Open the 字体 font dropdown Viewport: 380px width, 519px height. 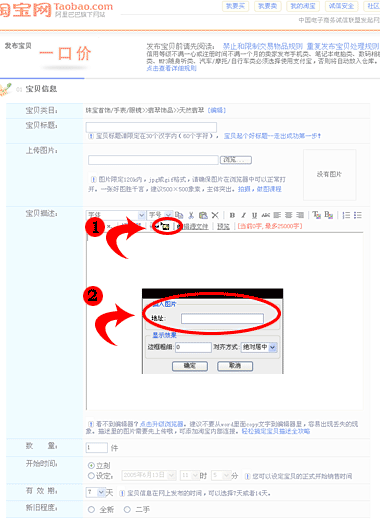click(116, 215)
